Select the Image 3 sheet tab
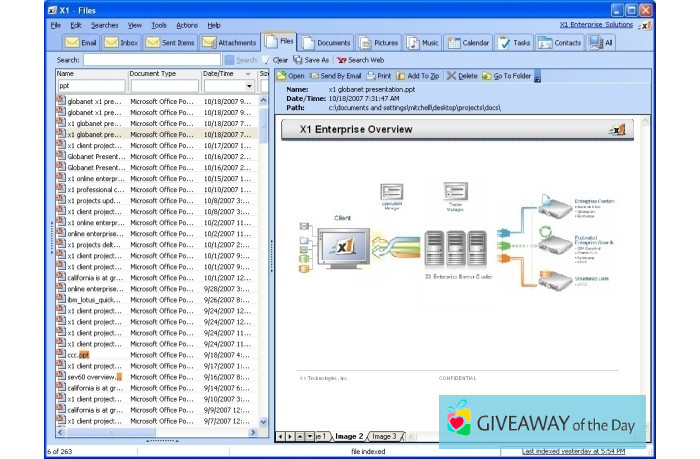This screenshot has width=700, height=459. click(x=385, y=436)
